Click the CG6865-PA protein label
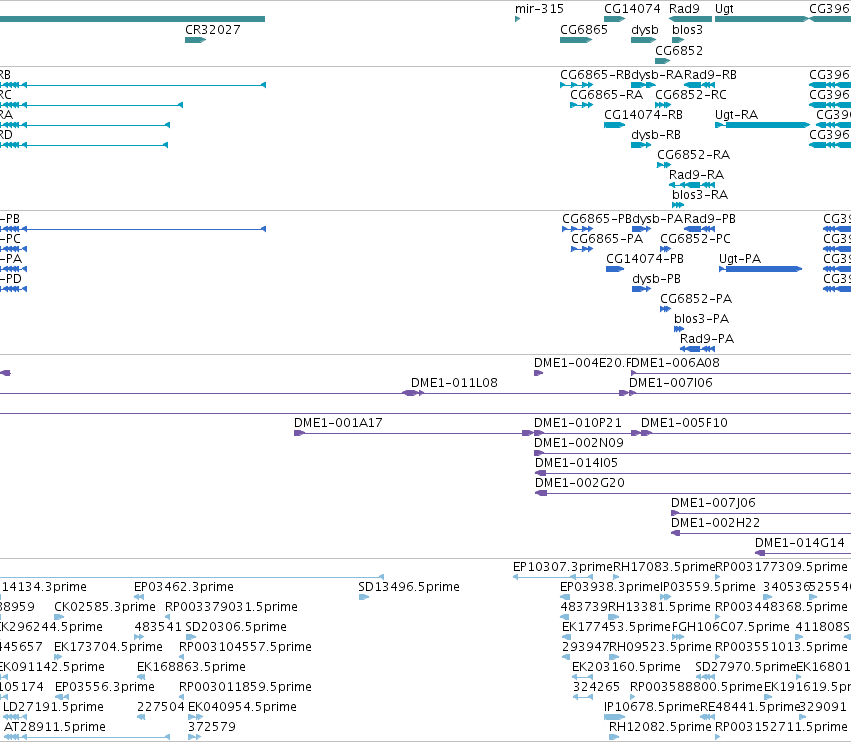Screen dimensions: 851x742 tap(607, 239)
